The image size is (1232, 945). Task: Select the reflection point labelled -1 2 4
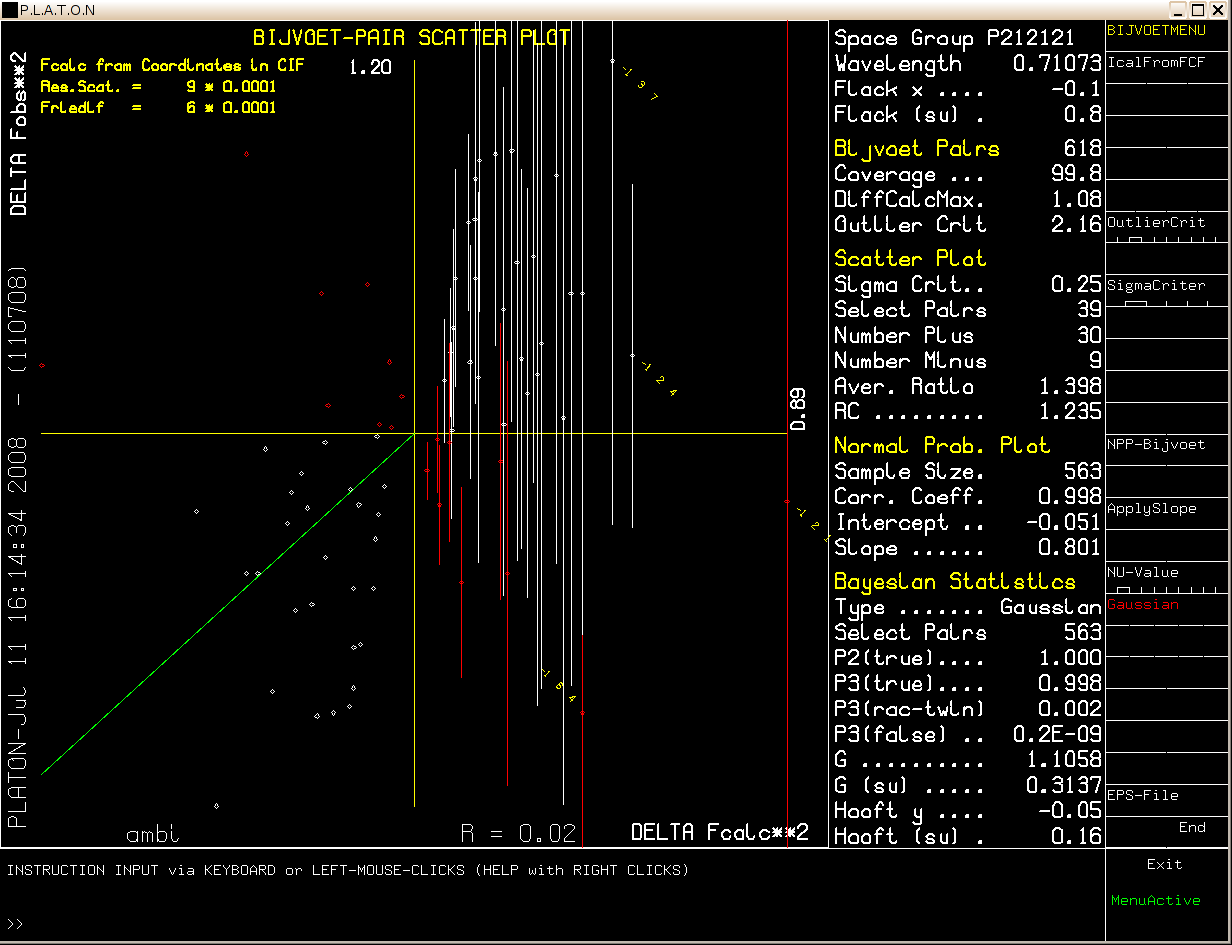(x=632, y=355)
